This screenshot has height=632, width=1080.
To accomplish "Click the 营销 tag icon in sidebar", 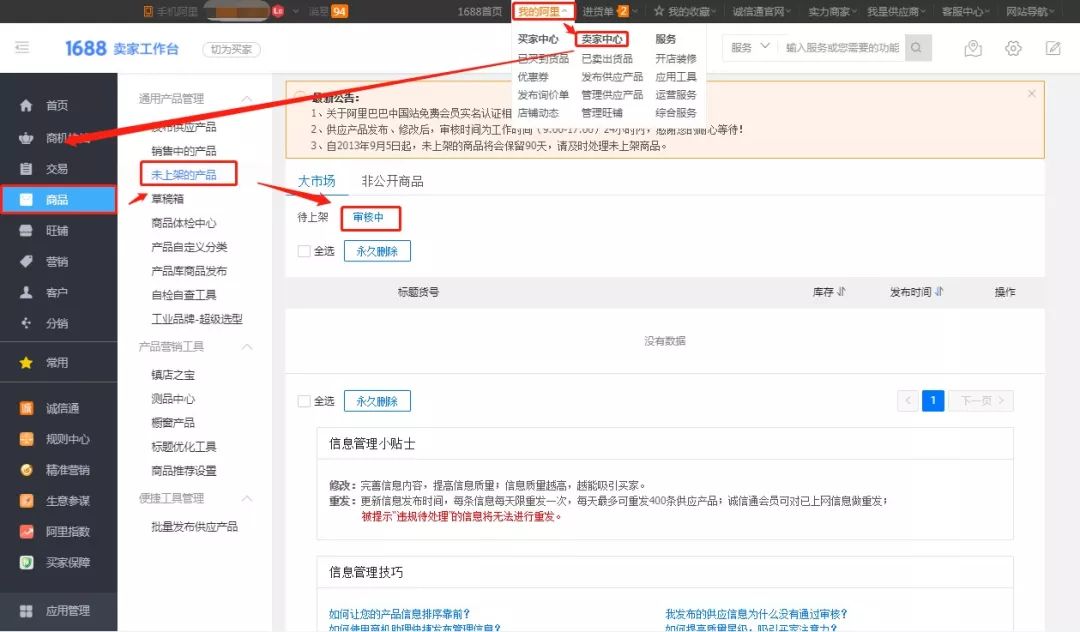I will (x=26, y=262).
